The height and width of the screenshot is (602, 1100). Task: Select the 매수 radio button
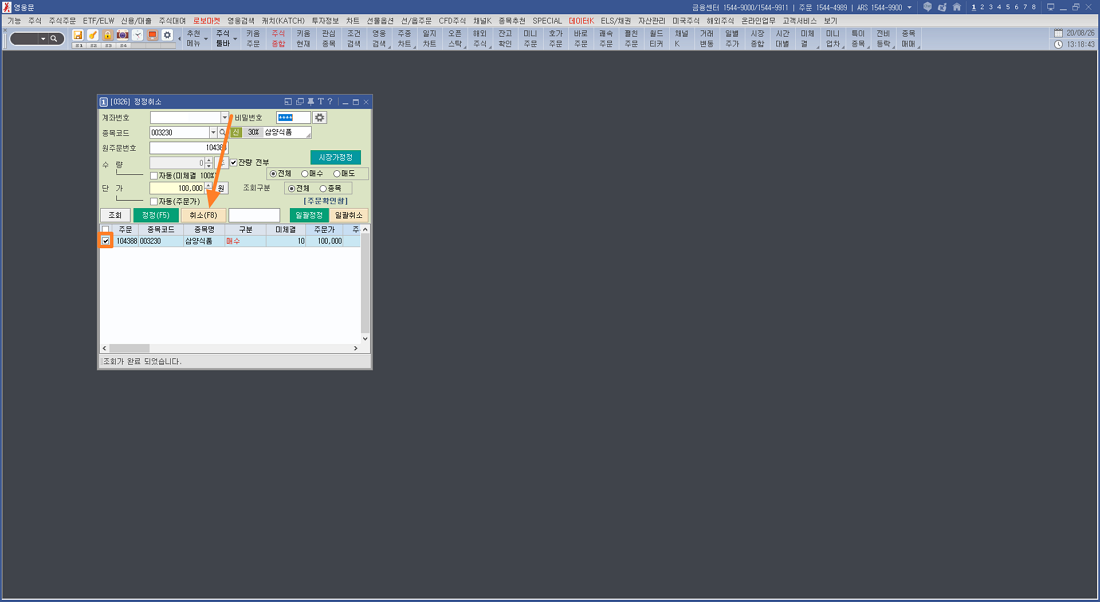point(304,173)
